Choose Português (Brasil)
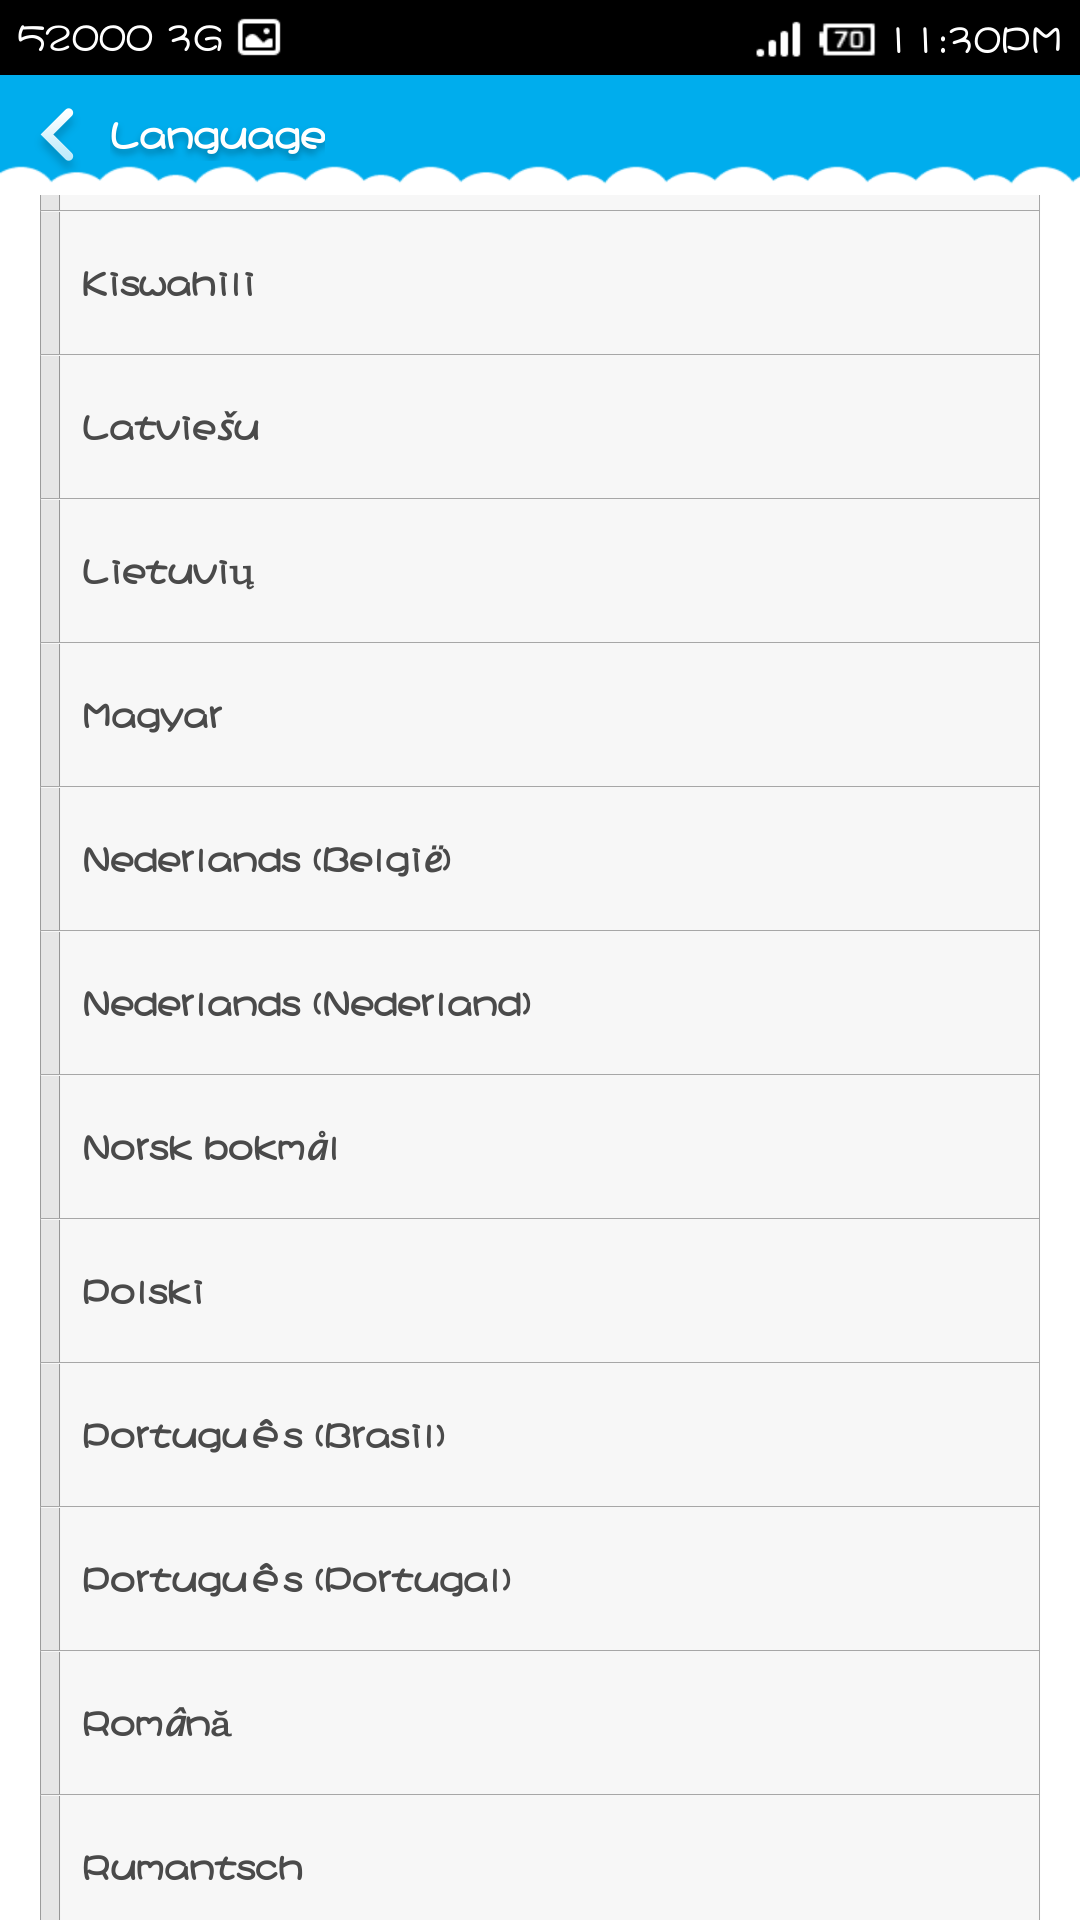 click(548, 1436)
